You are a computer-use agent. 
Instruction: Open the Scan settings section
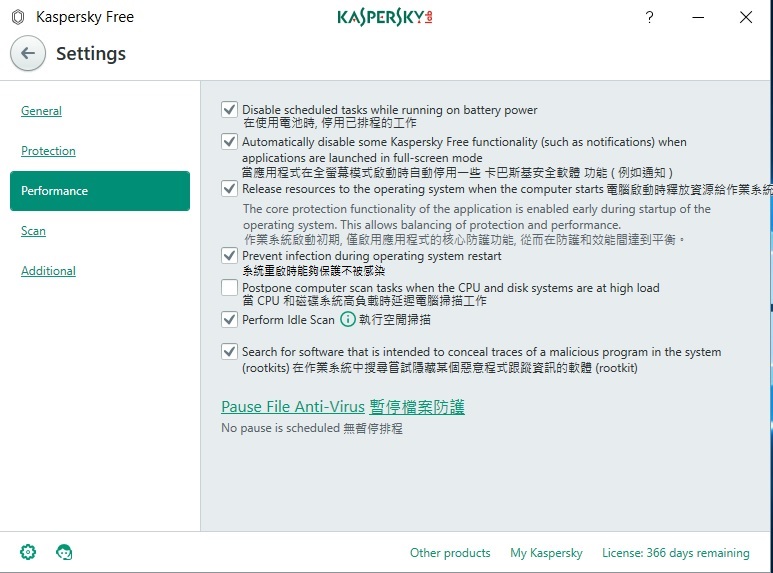pyautogui.click(x=33, y=231)
